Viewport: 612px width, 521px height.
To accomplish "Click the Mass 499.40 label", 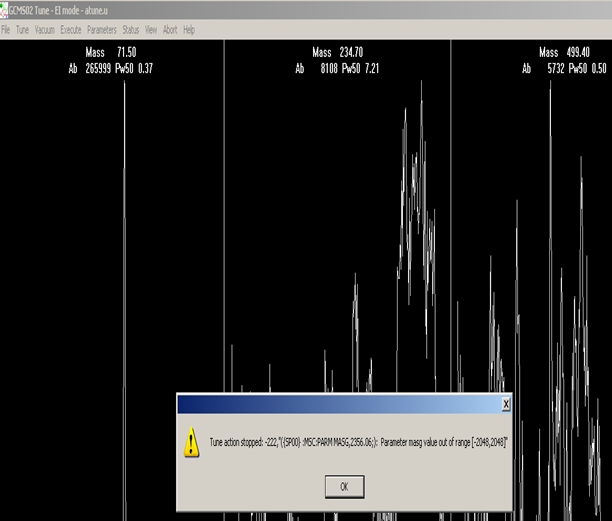I will pos(564,52).
